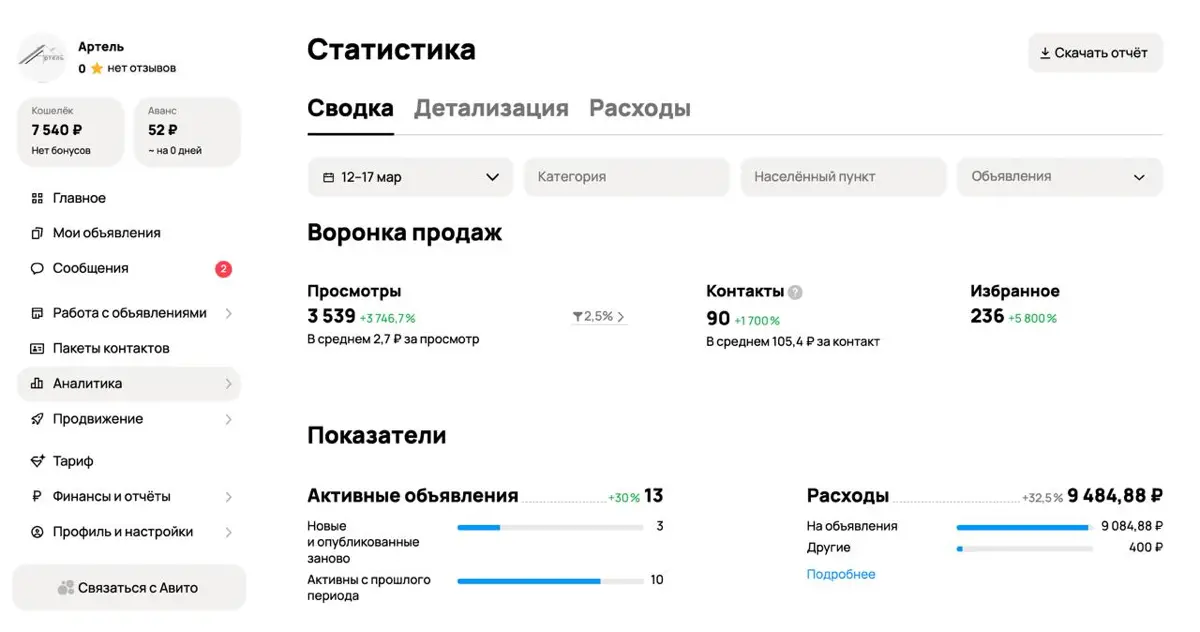The height and width of the screenshot is (632, 1200).
Task: Click the Работа с объявлениями icon
Action: 37,313
